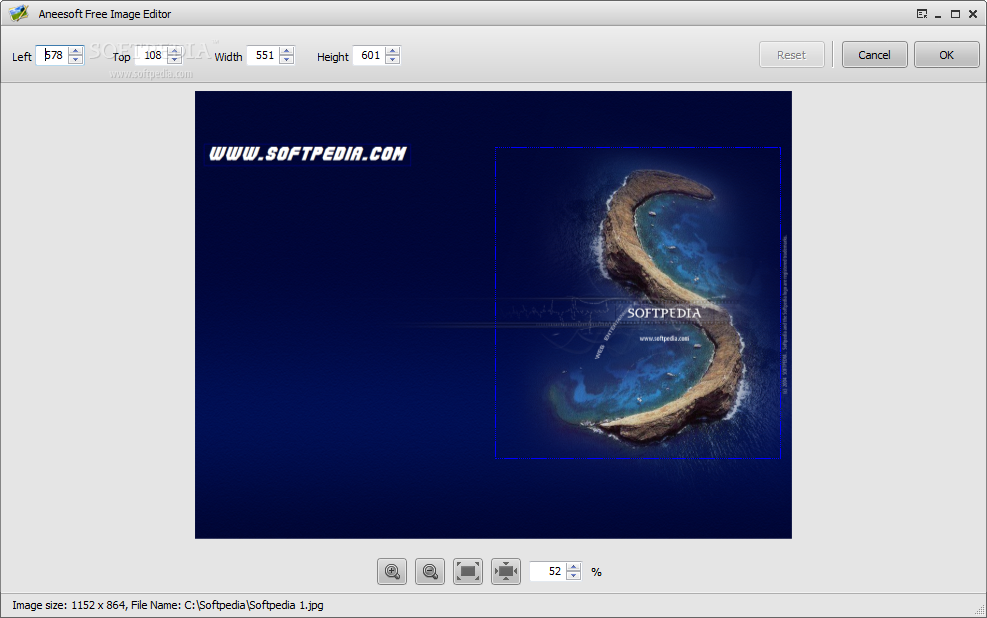Click the title bar options icon left of minimize

922,14
